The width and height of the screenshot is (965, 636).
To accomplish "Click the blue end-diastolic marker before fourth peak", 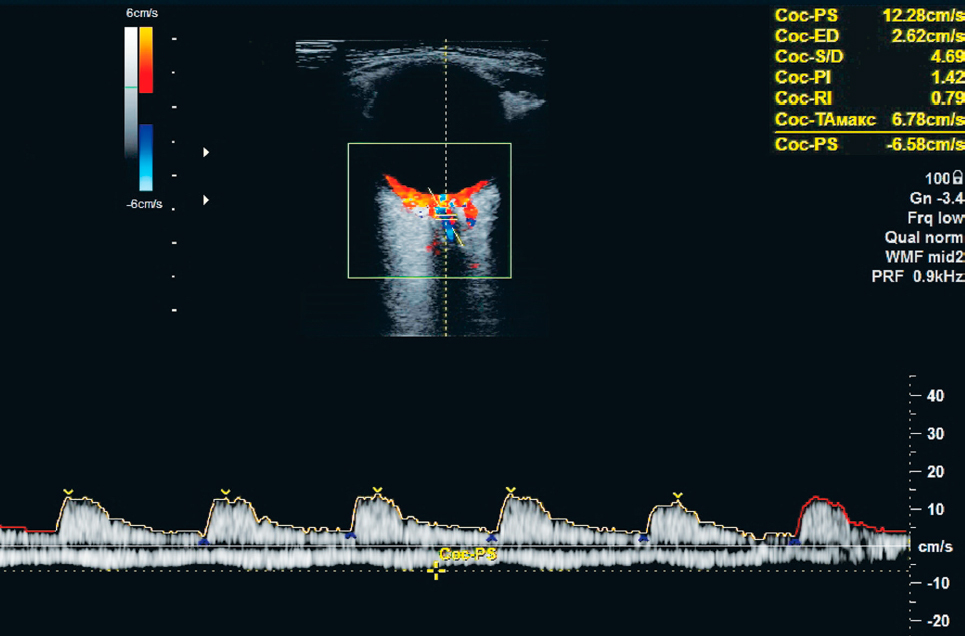I will pyautogui.click(x=491, y=538).
